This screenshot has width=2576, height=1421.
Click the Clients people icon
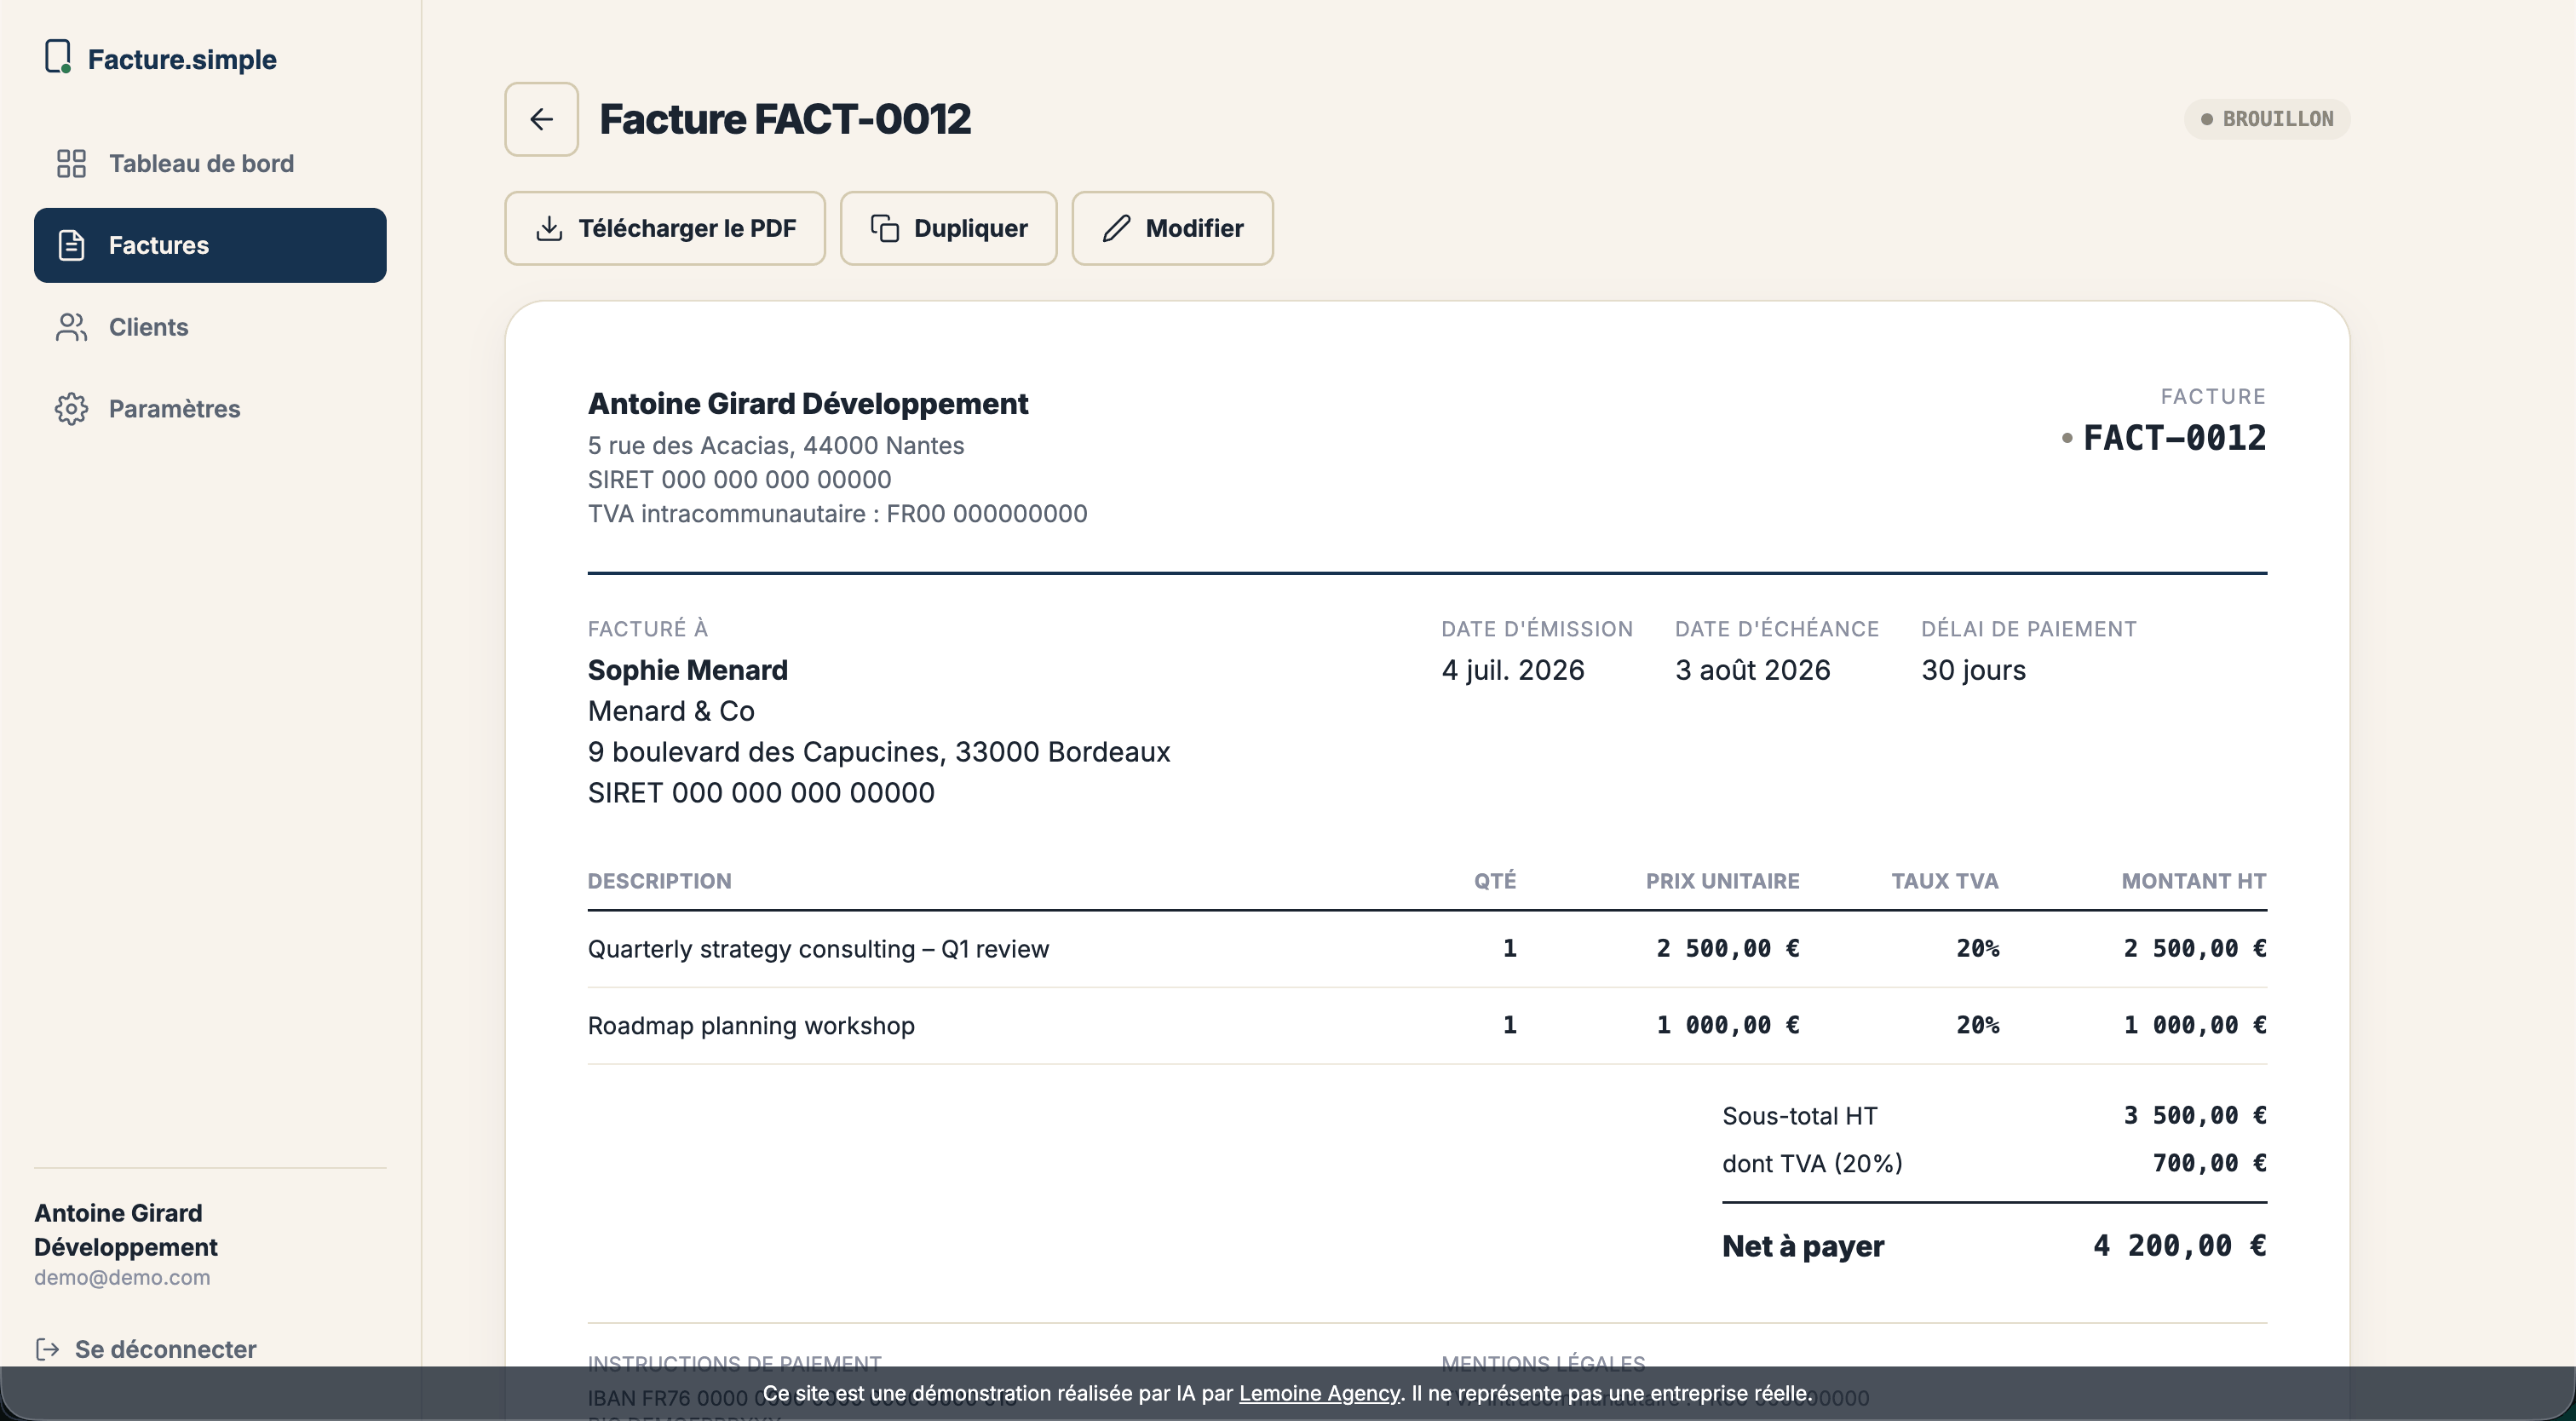click(x=71, y=327)
